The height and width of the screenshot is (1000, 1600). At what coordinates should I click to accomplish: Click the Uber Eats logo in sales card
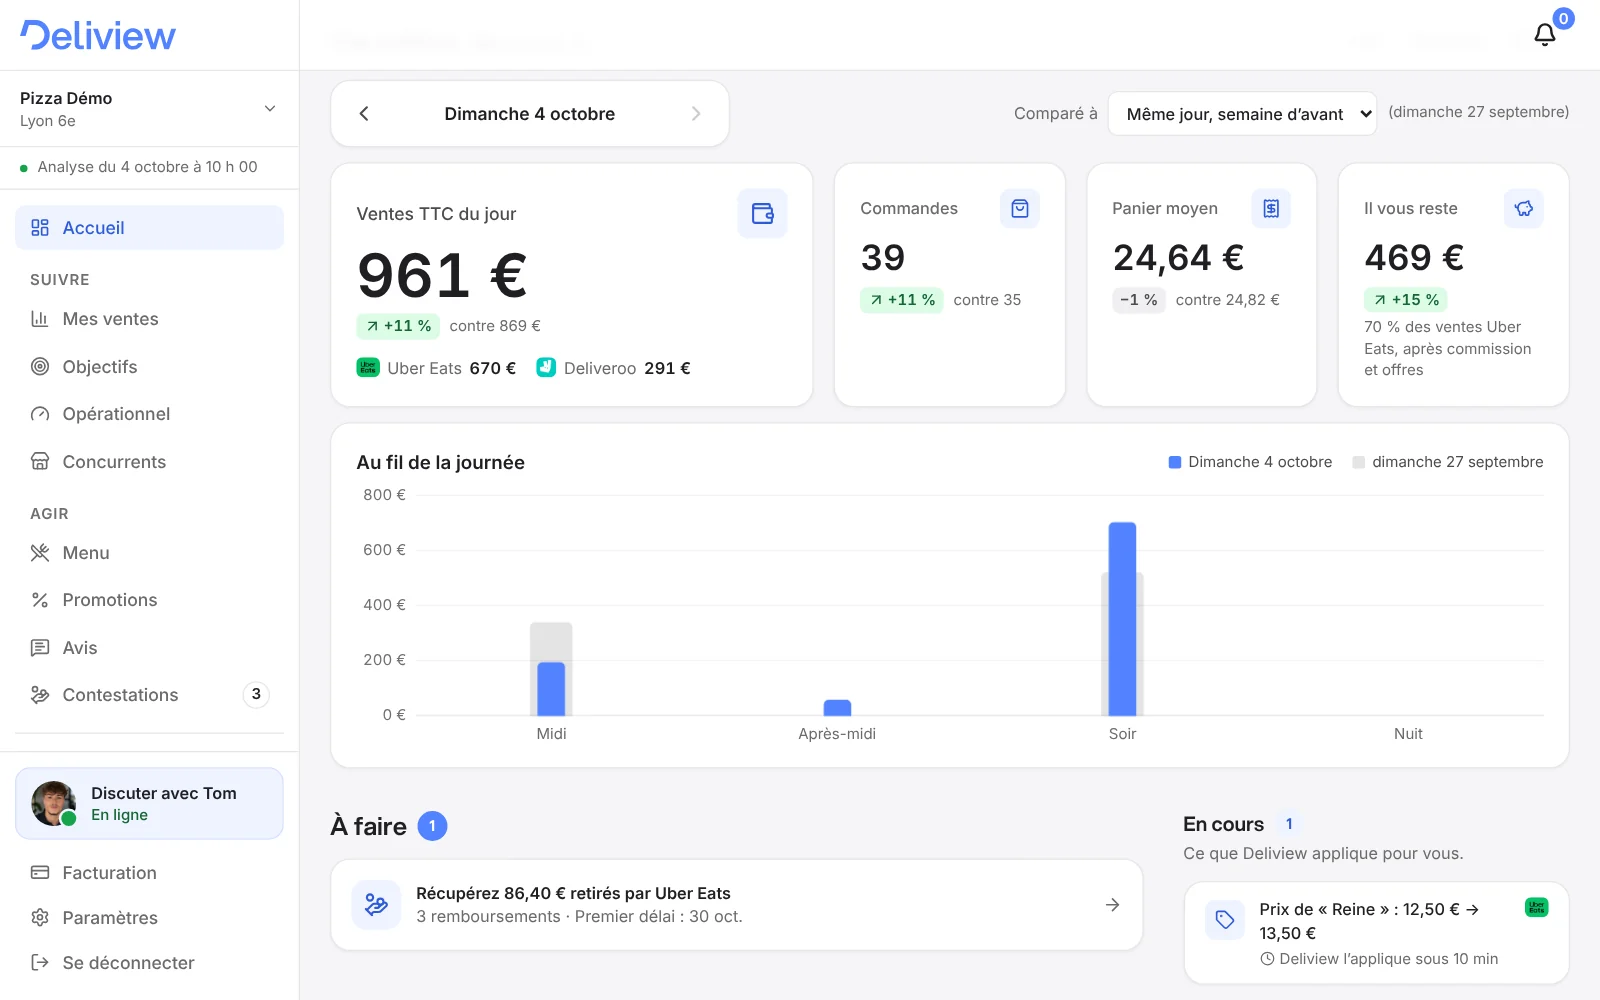point(368,367)
